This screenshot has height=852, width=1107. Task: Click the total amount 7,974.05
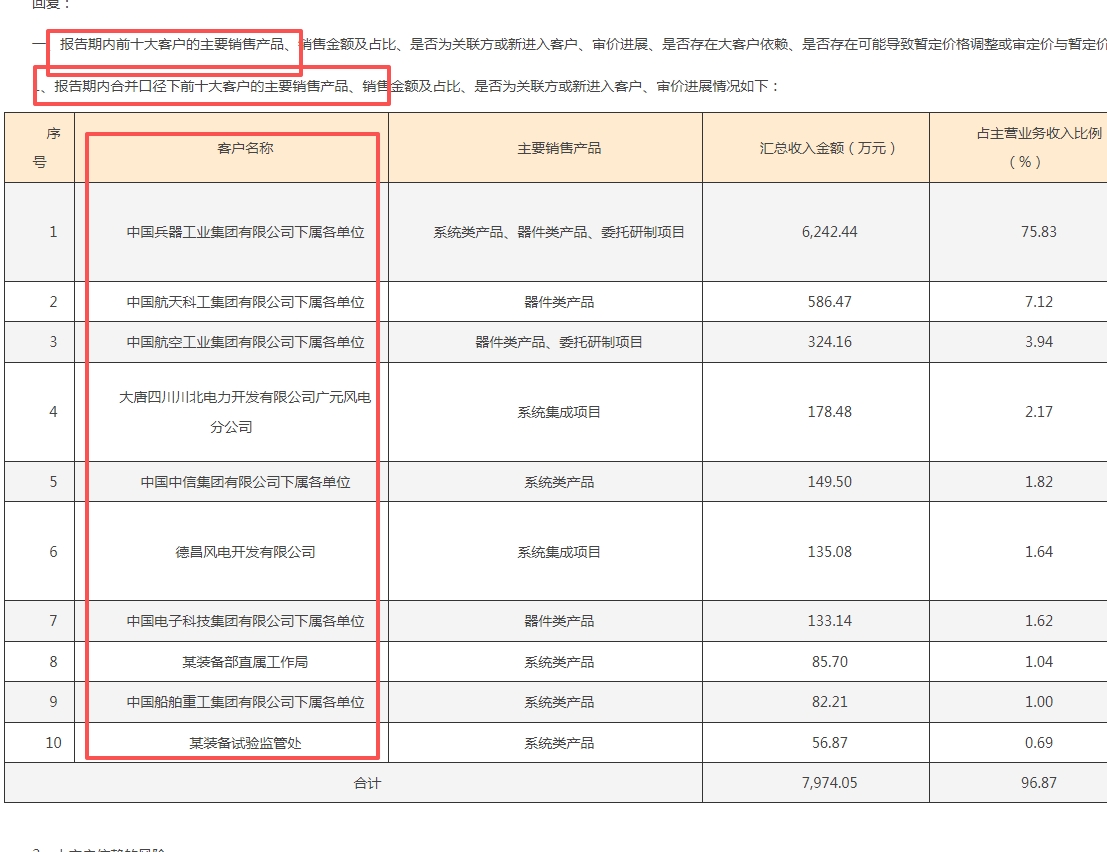coord(829,783)
